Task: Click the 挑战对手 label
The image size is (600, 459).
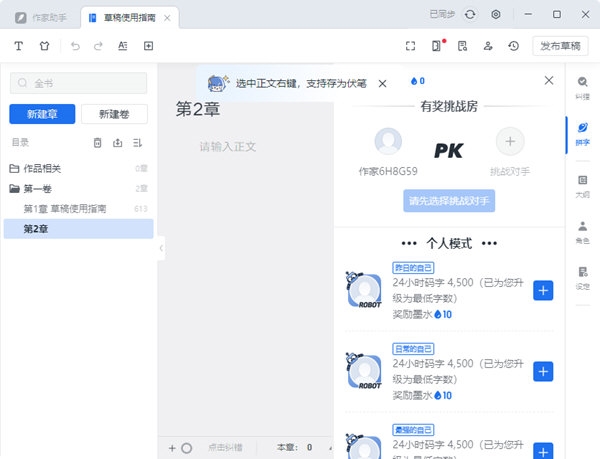Action: [x=510, y=172]
